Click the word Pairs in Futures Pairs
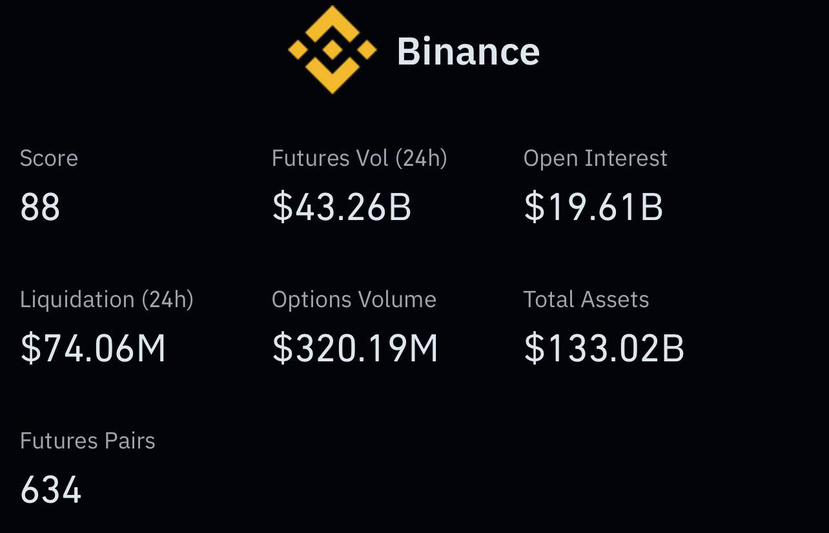829x533 pixels. [x=127, y=440]
